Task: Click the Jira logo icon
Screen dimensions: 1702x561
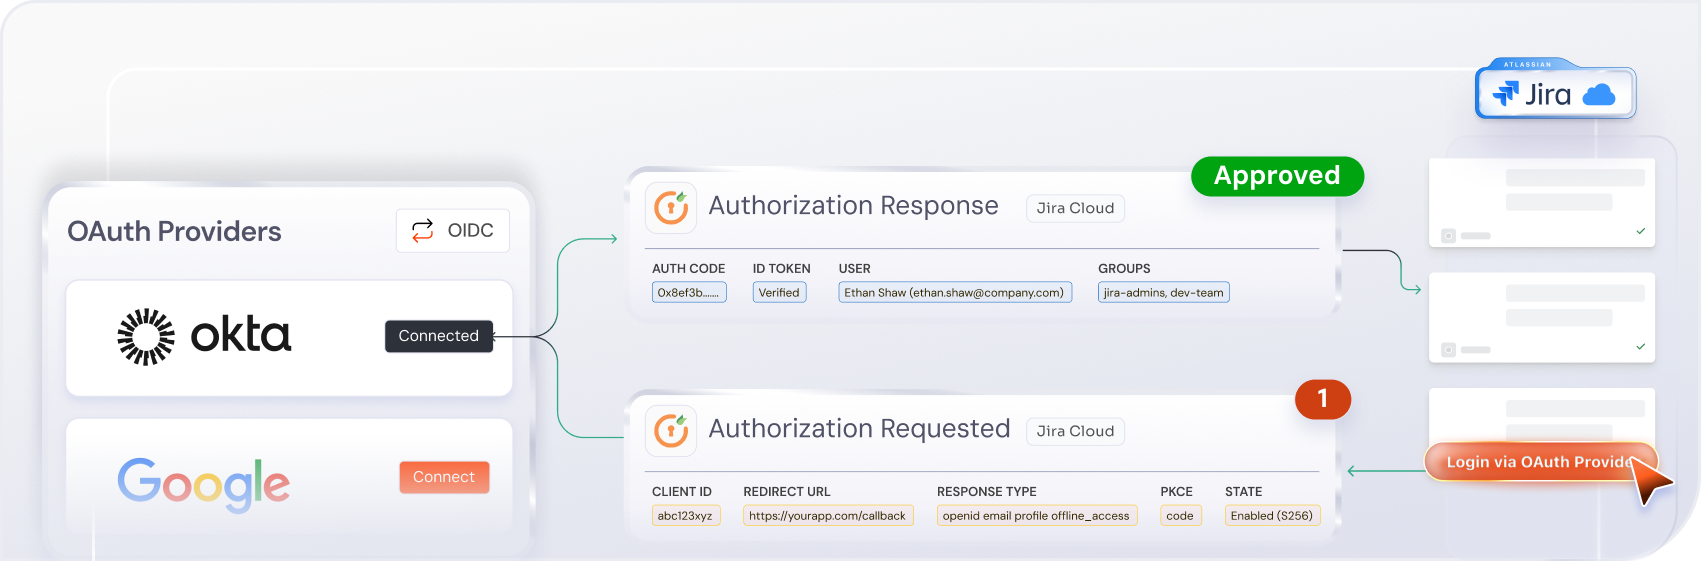Action: pyautogui.click(x=1505, y=94)
